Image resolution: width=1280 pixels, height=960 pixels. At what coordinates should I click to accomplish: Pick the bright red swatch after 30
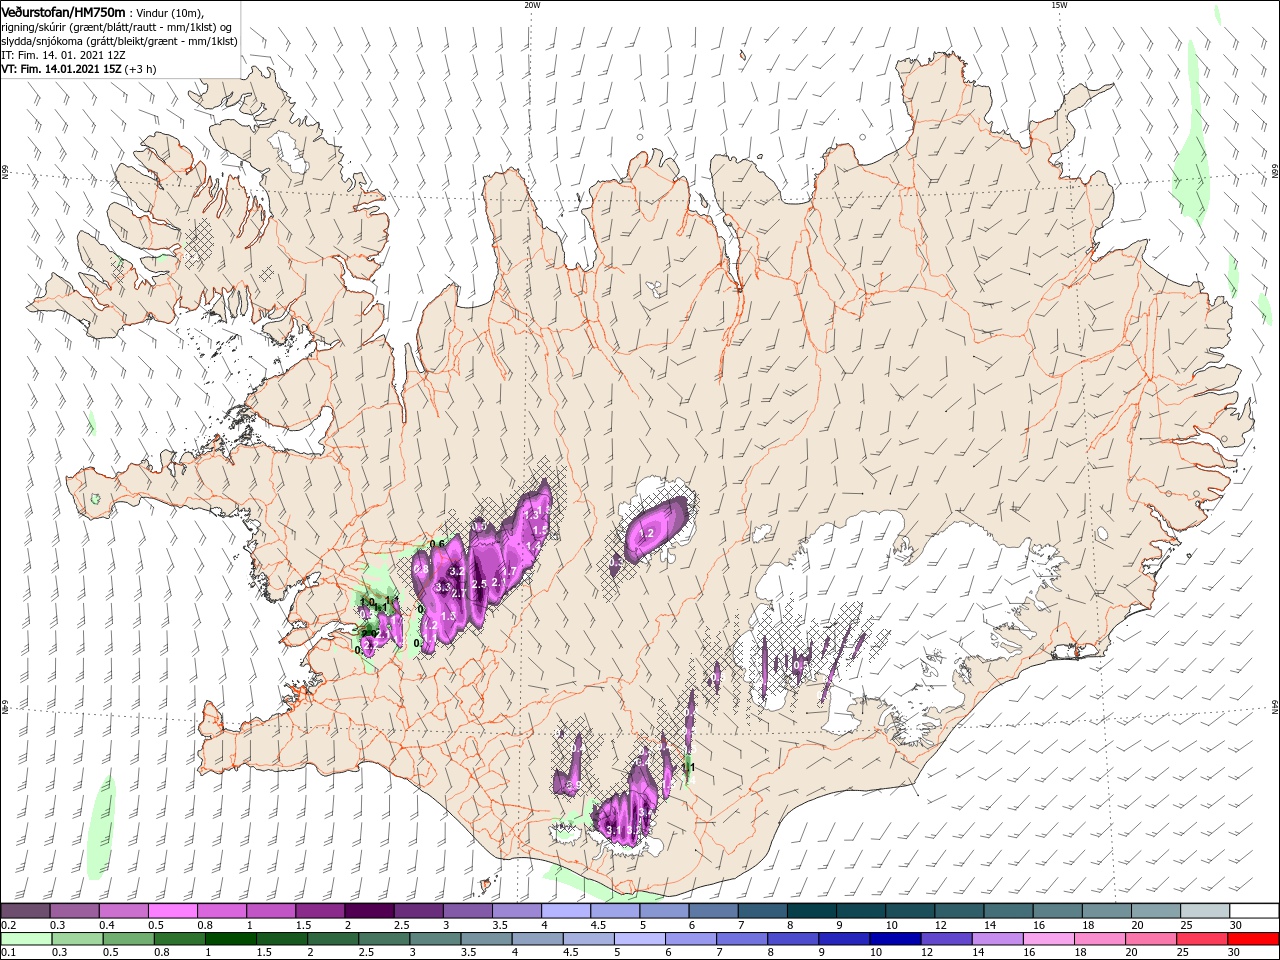[x=1254, y=939]
